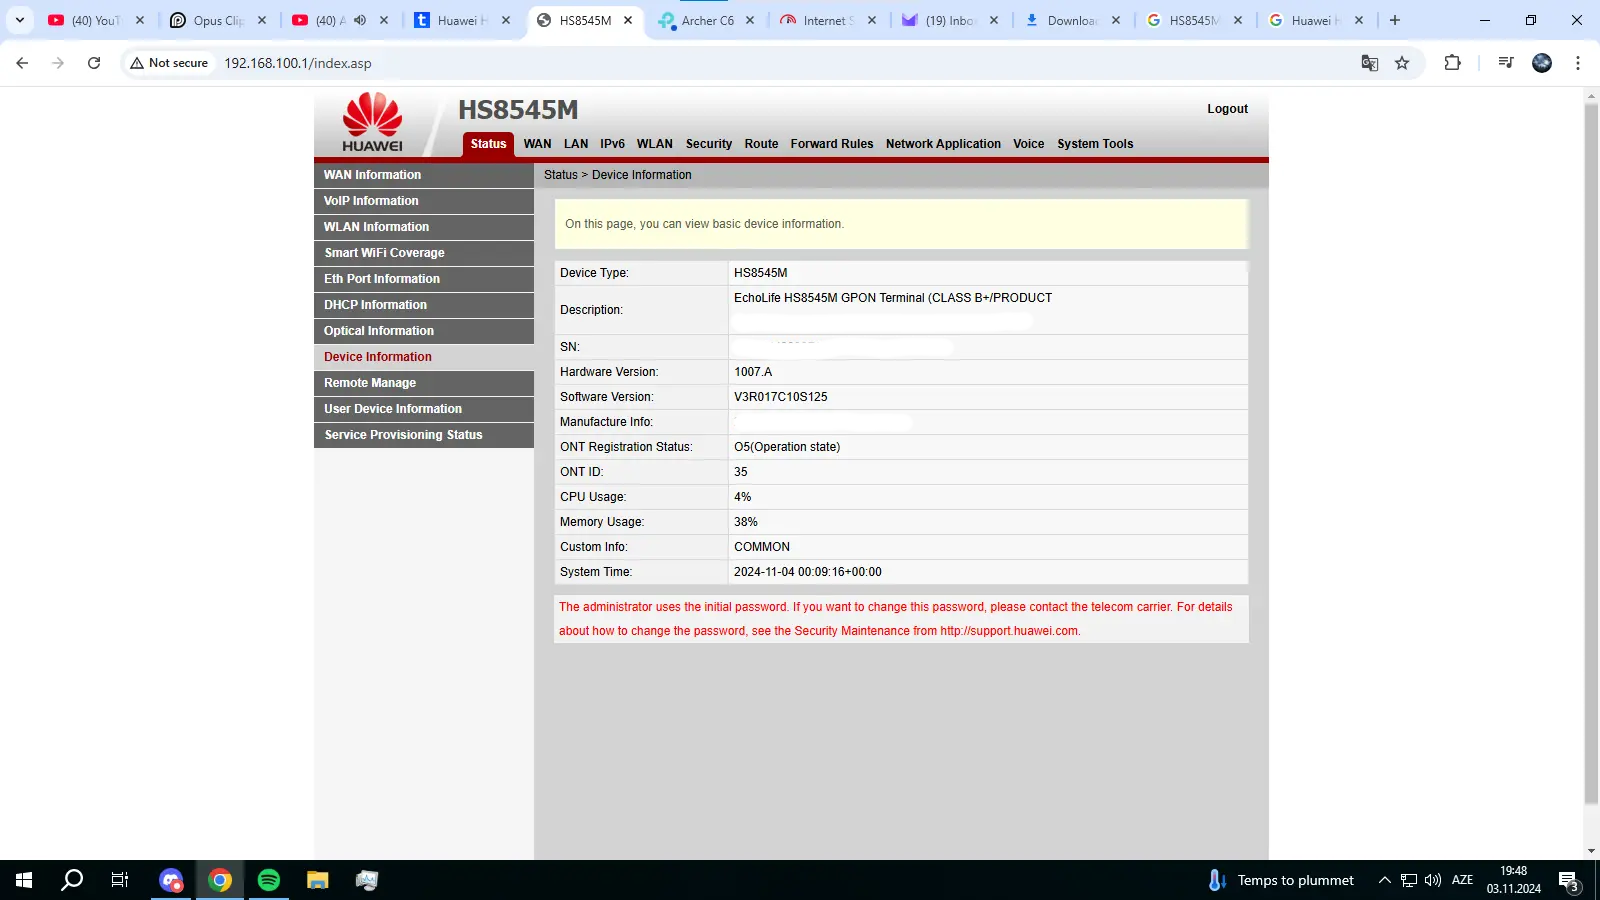Switch to the Inbox mail tab
Viewport: 1600px width, 900px height.
click(950, 20)
